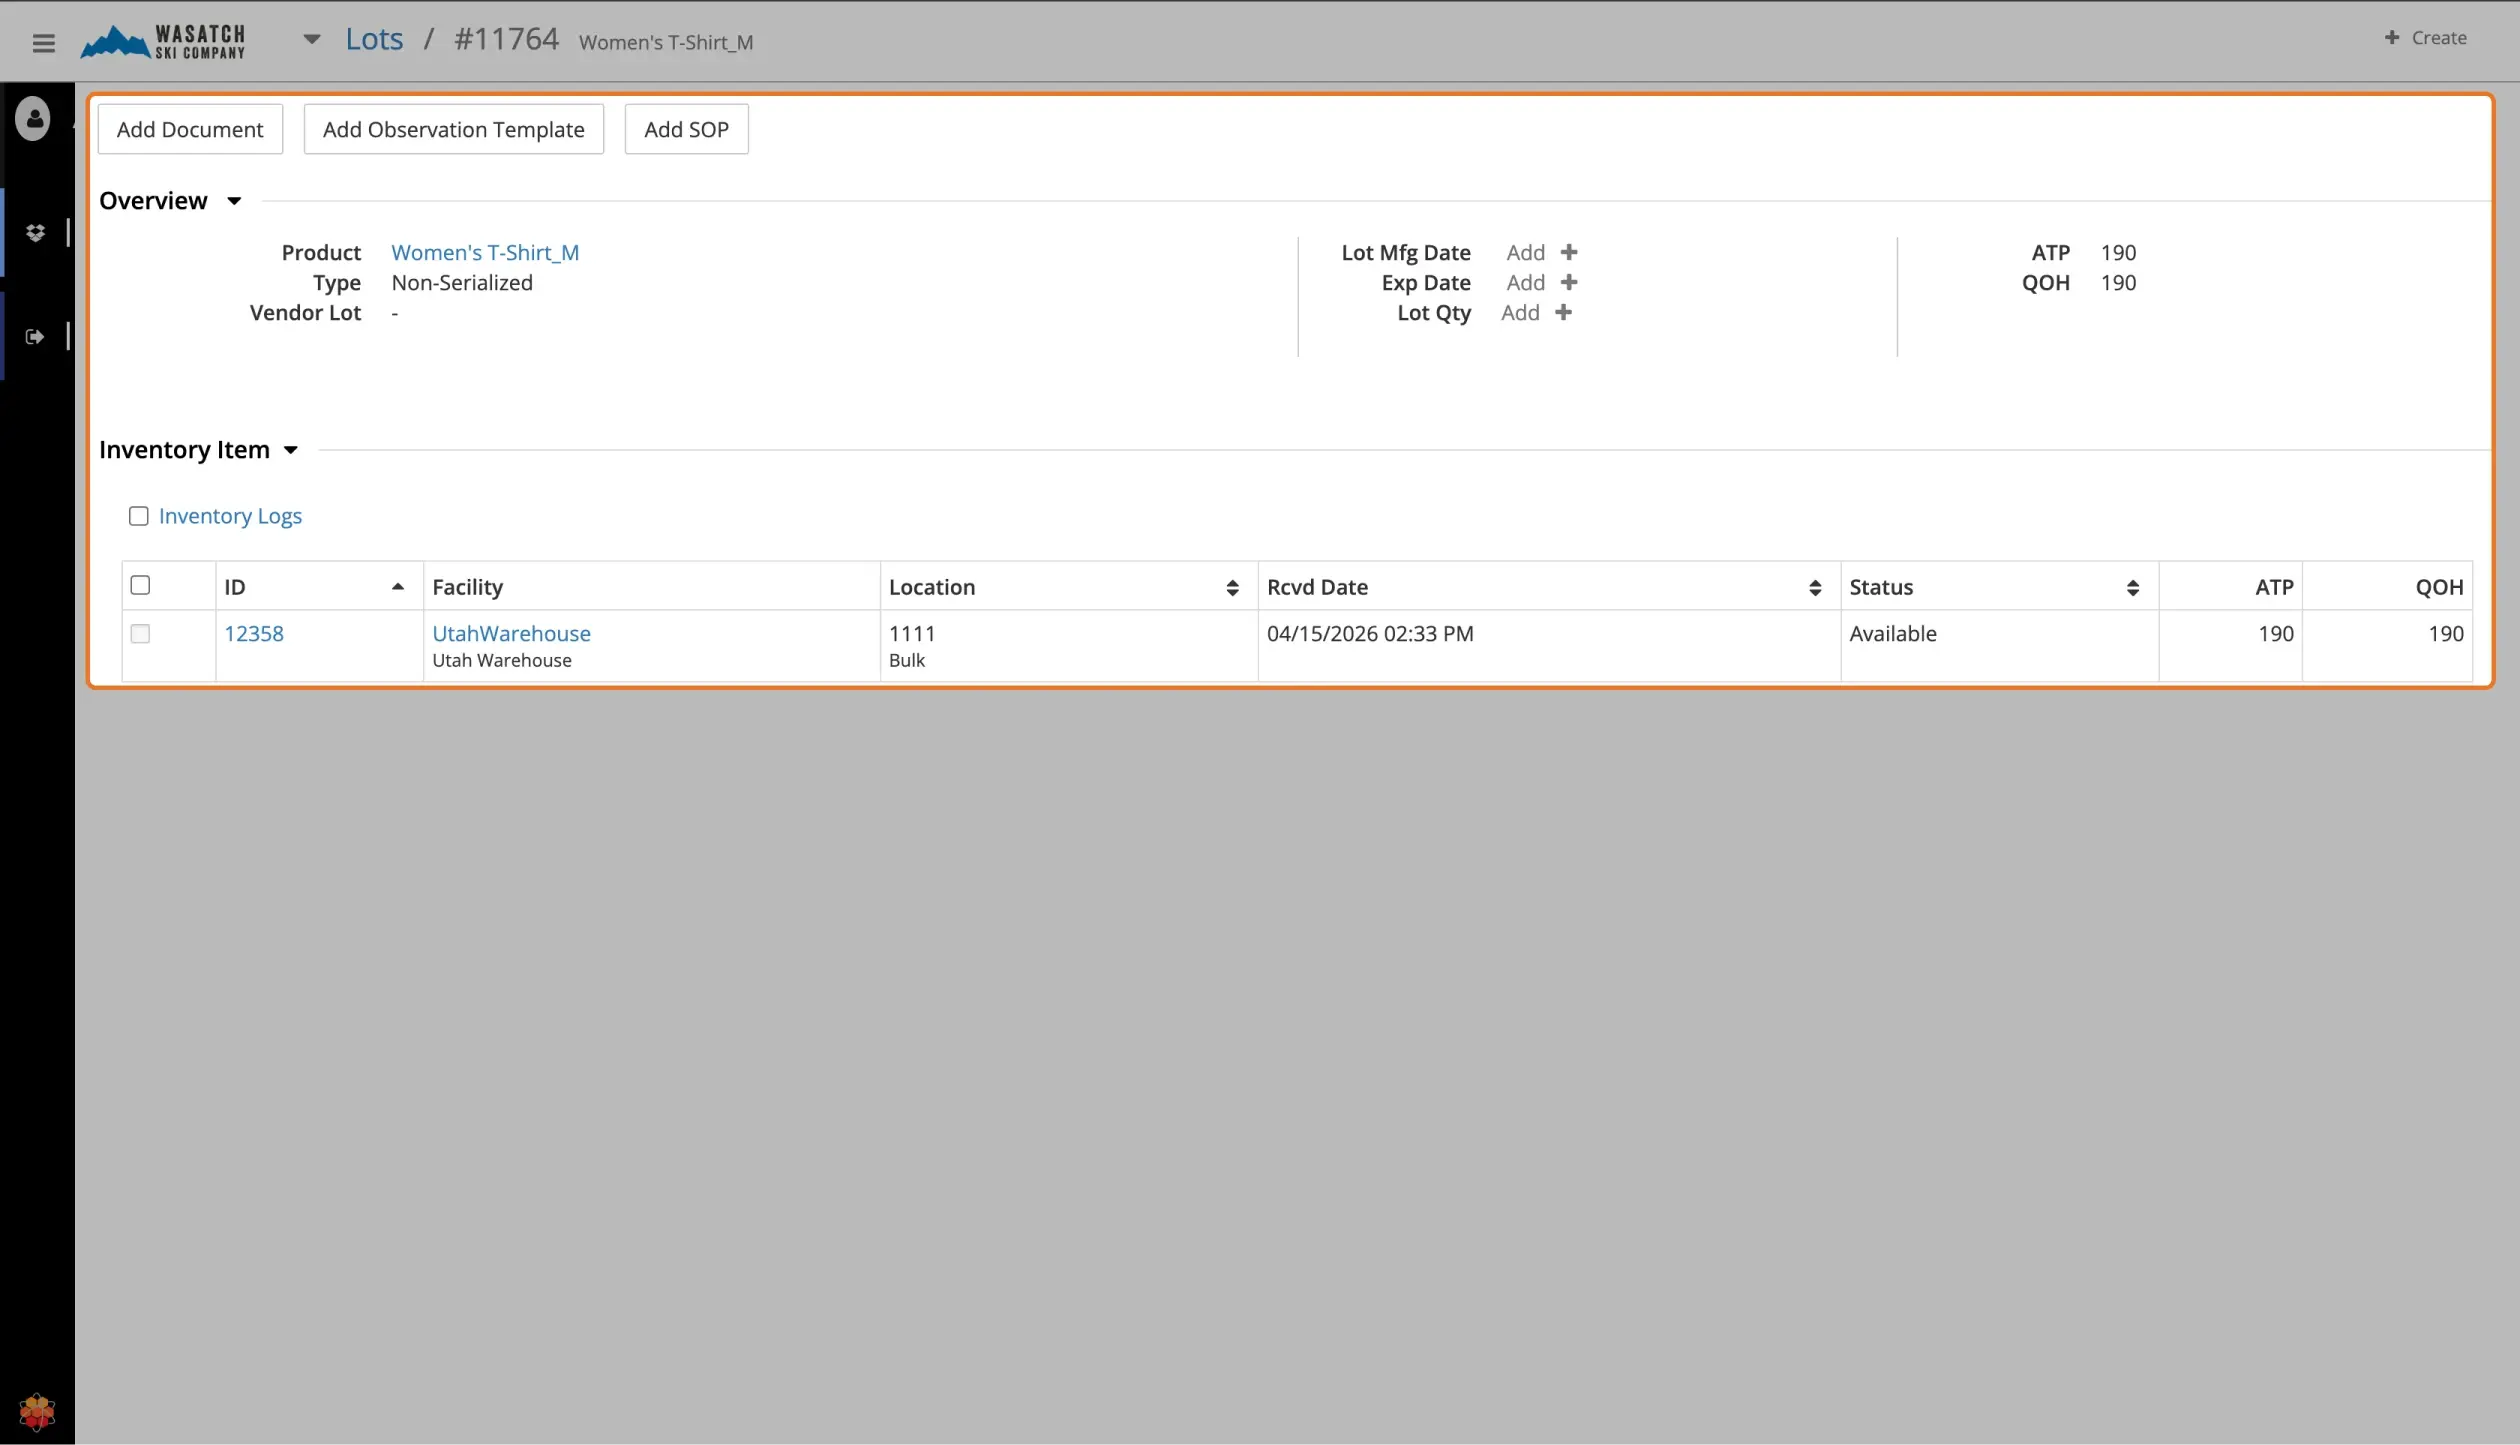
Task: Click the plus icon beside Lot Mfg Date
Action: [x=1569, y=252]
